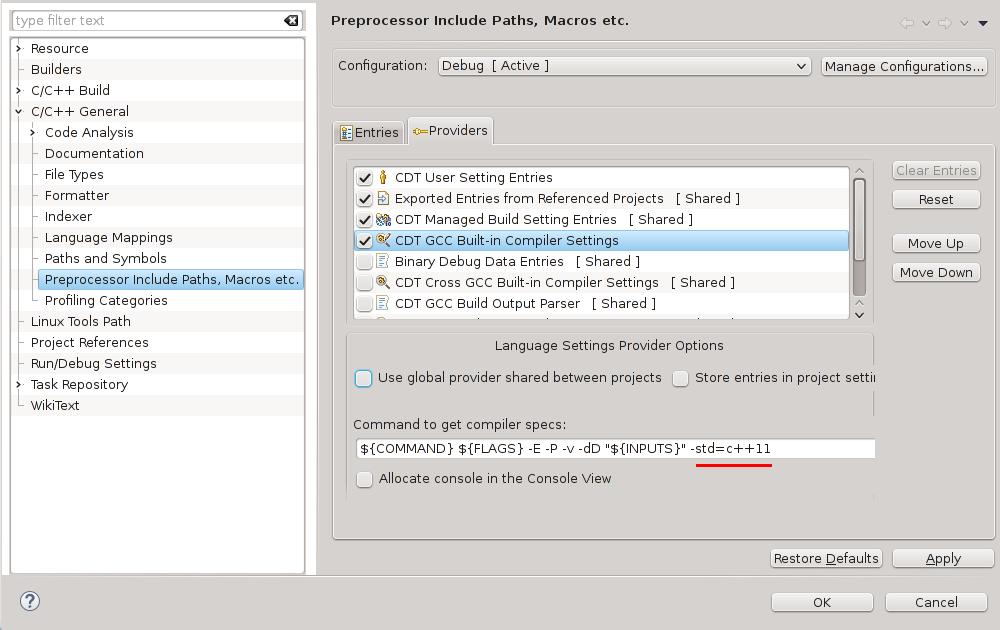Click the forward navigation arrow icon
Image resolution: width=1000 pixels, height=630 pixels.
pyautogui.click(x=945, y=23)
